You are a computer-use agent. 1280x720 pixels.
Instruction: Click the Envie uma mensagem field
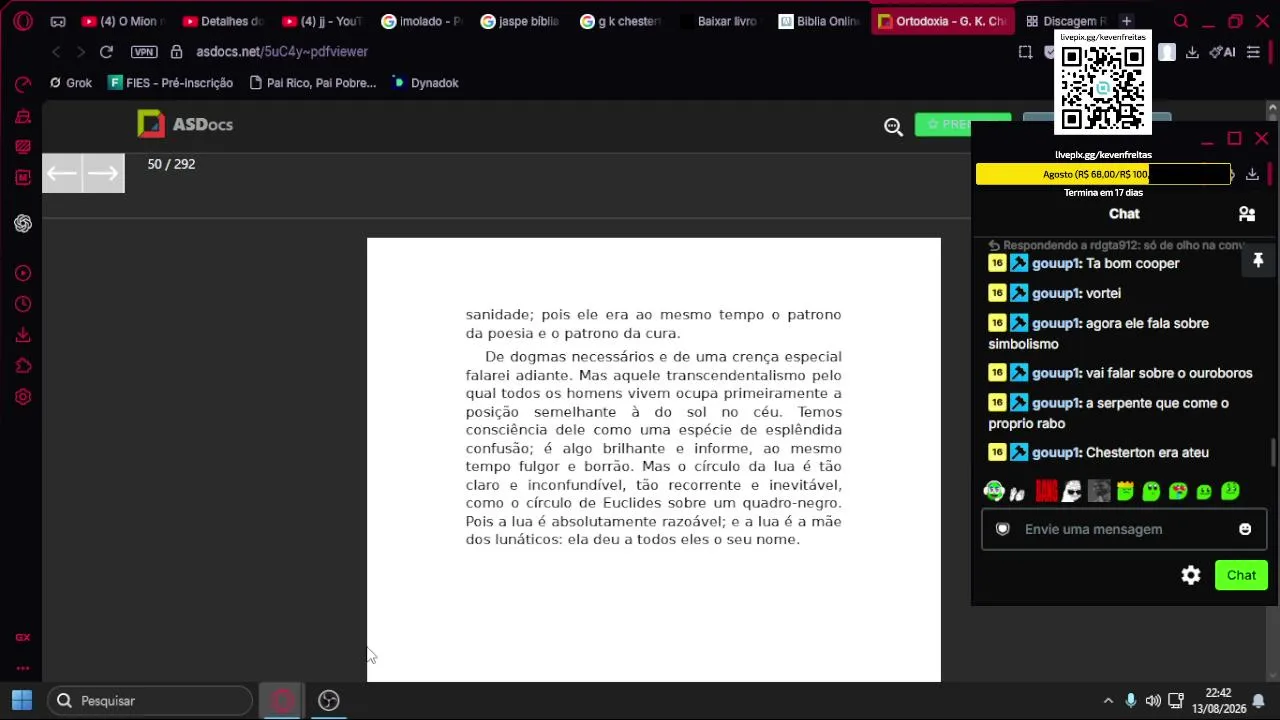click(1124, 529)
